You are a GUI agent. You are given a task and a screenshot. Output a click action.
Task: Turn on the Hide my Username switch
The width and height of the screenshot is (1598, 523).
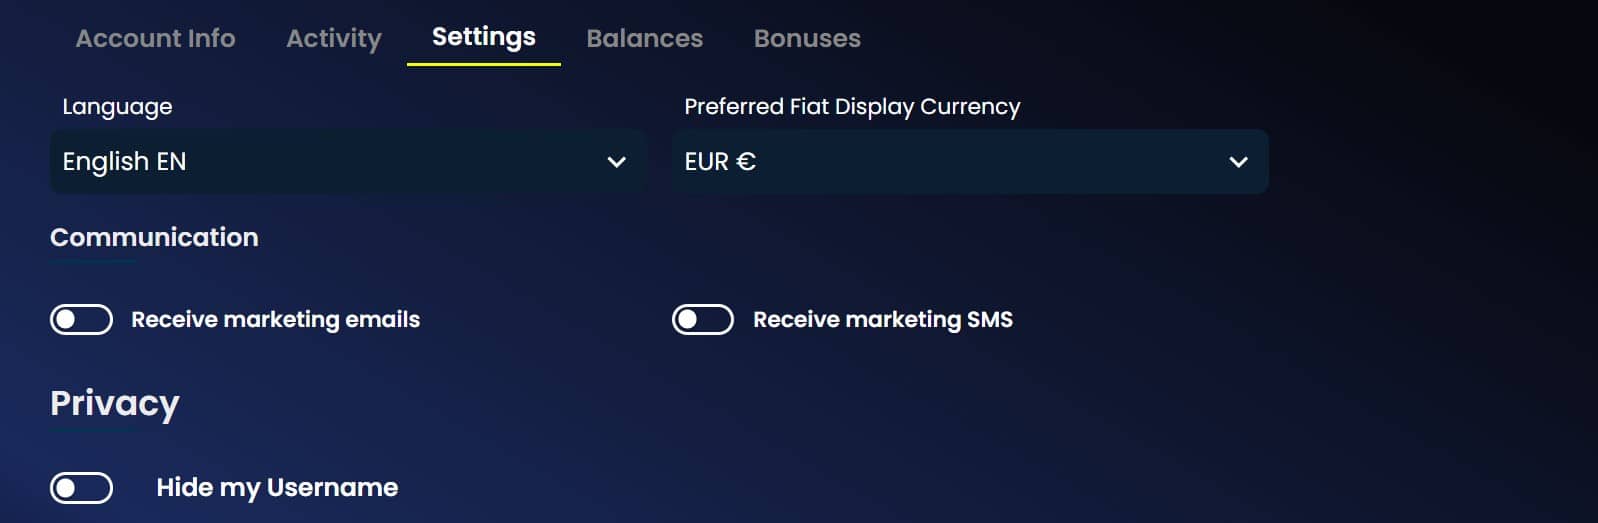pos(81,487)
